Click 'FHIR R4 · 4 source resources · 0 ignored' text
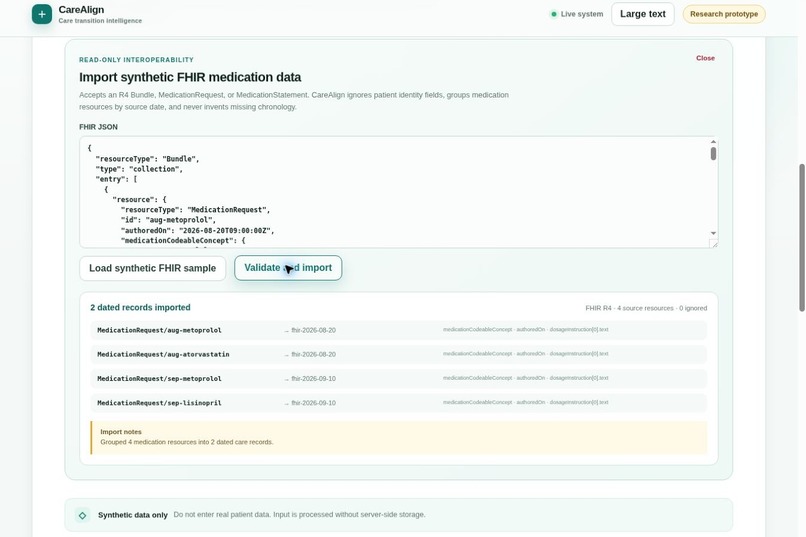This screenshot has width=806, height=537. click(x=646, y=308)
